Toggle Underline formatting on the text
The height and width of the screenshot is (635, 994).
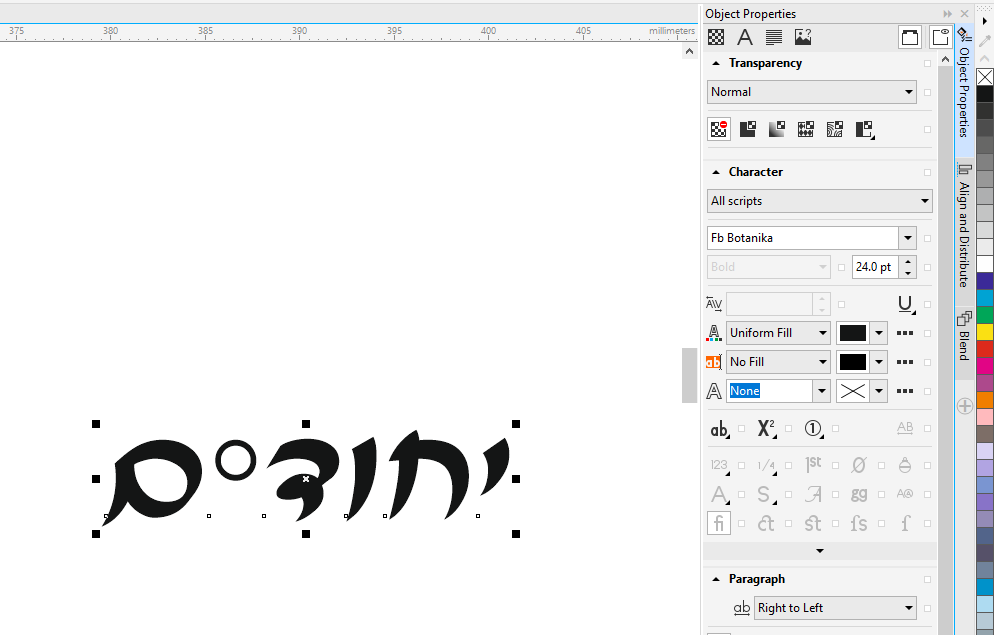pyautogui.click(x=905, y=304)
